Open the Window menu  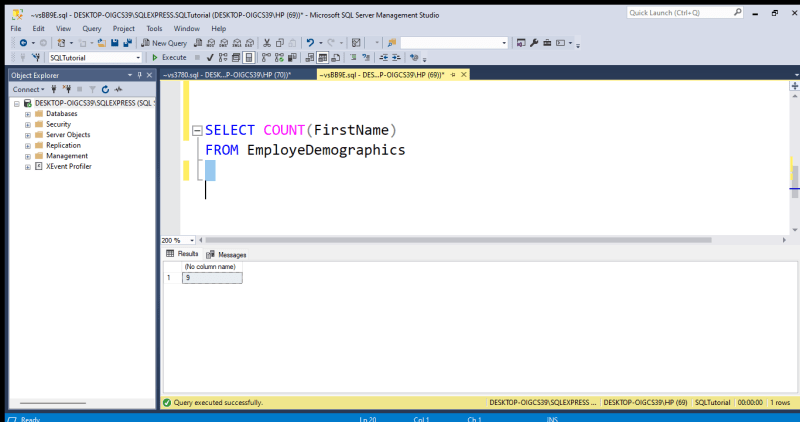[187, 29]
